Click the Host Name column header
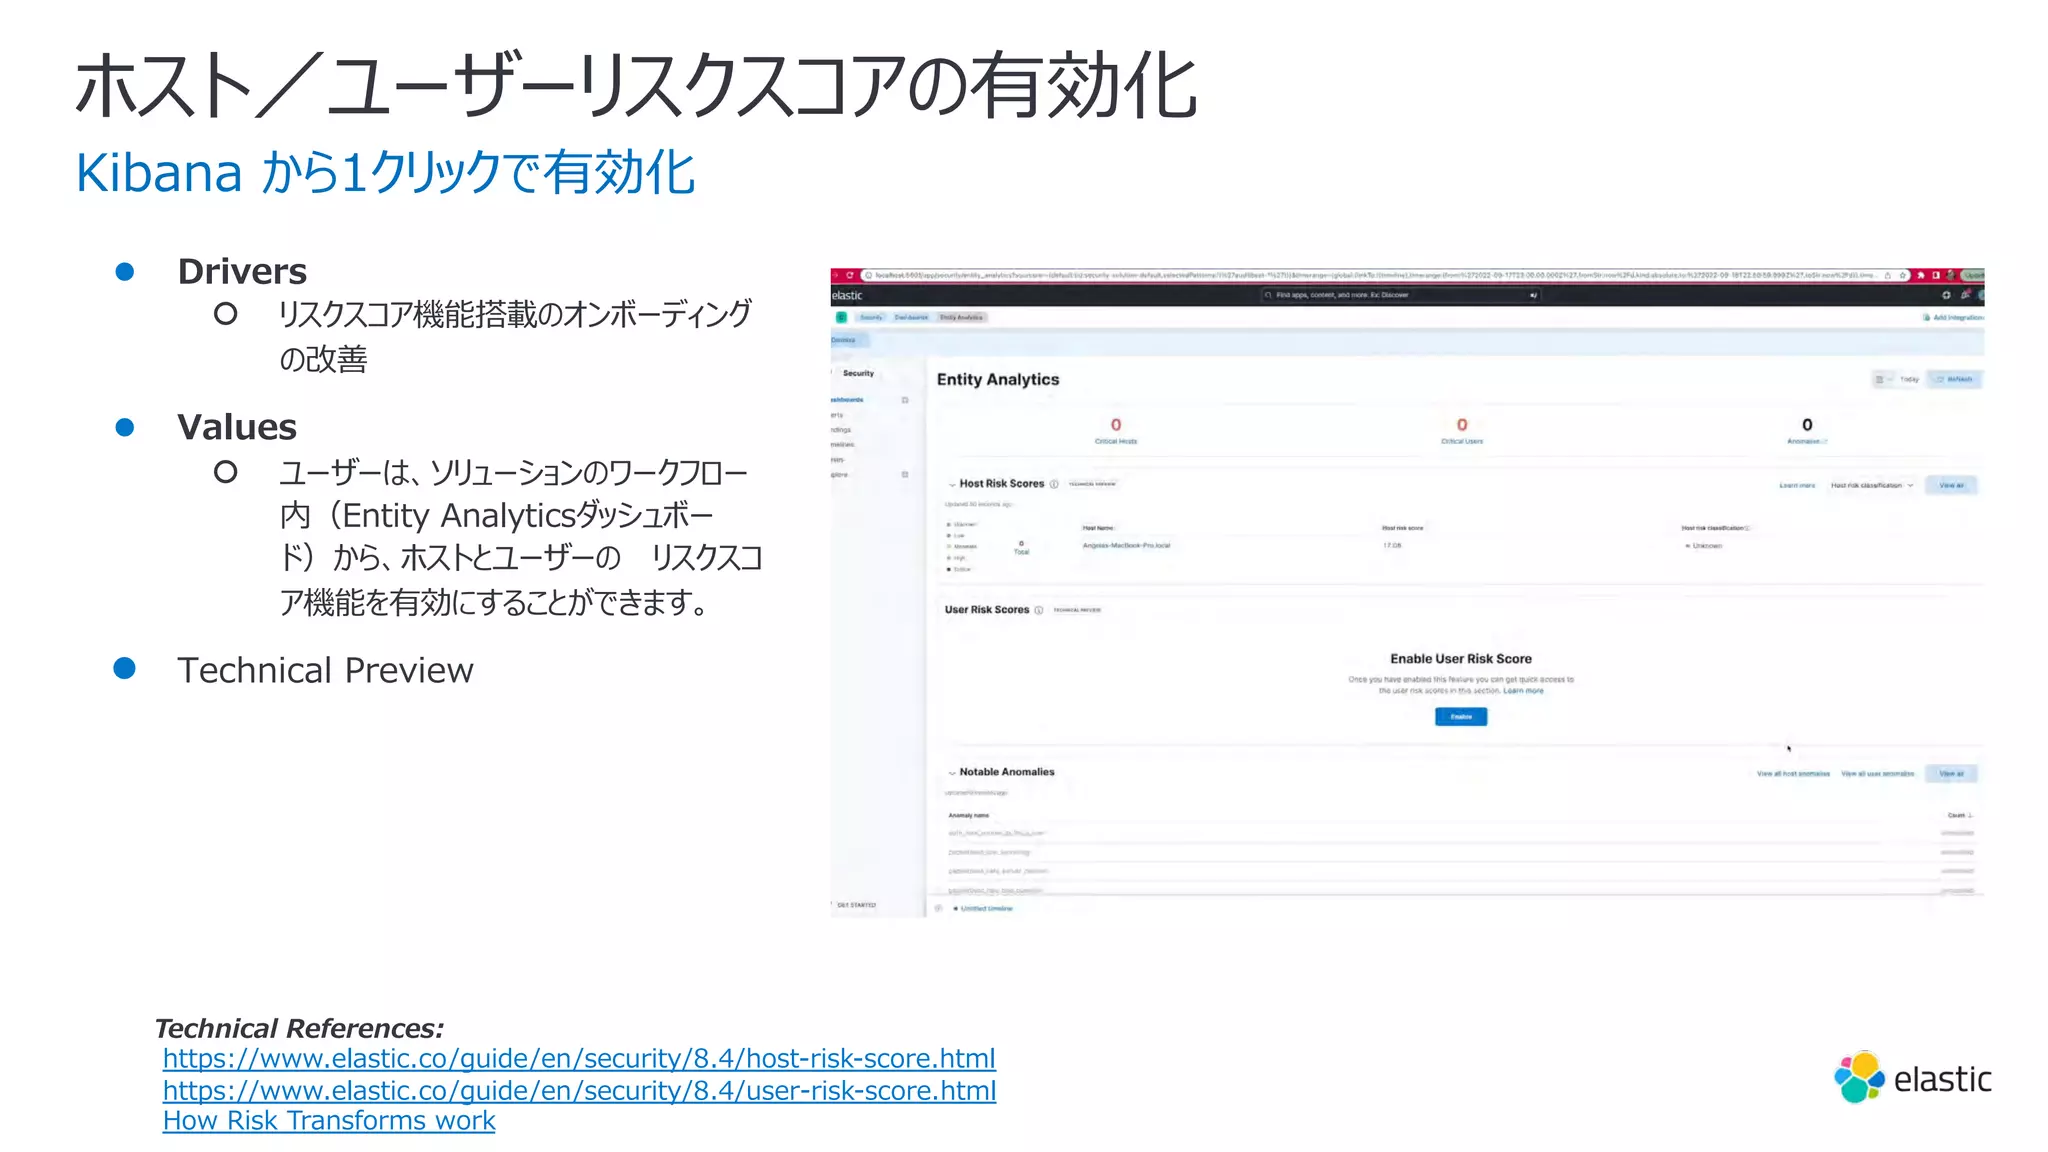This screenshot has width=2048, height=1152. click(1098, 528)
